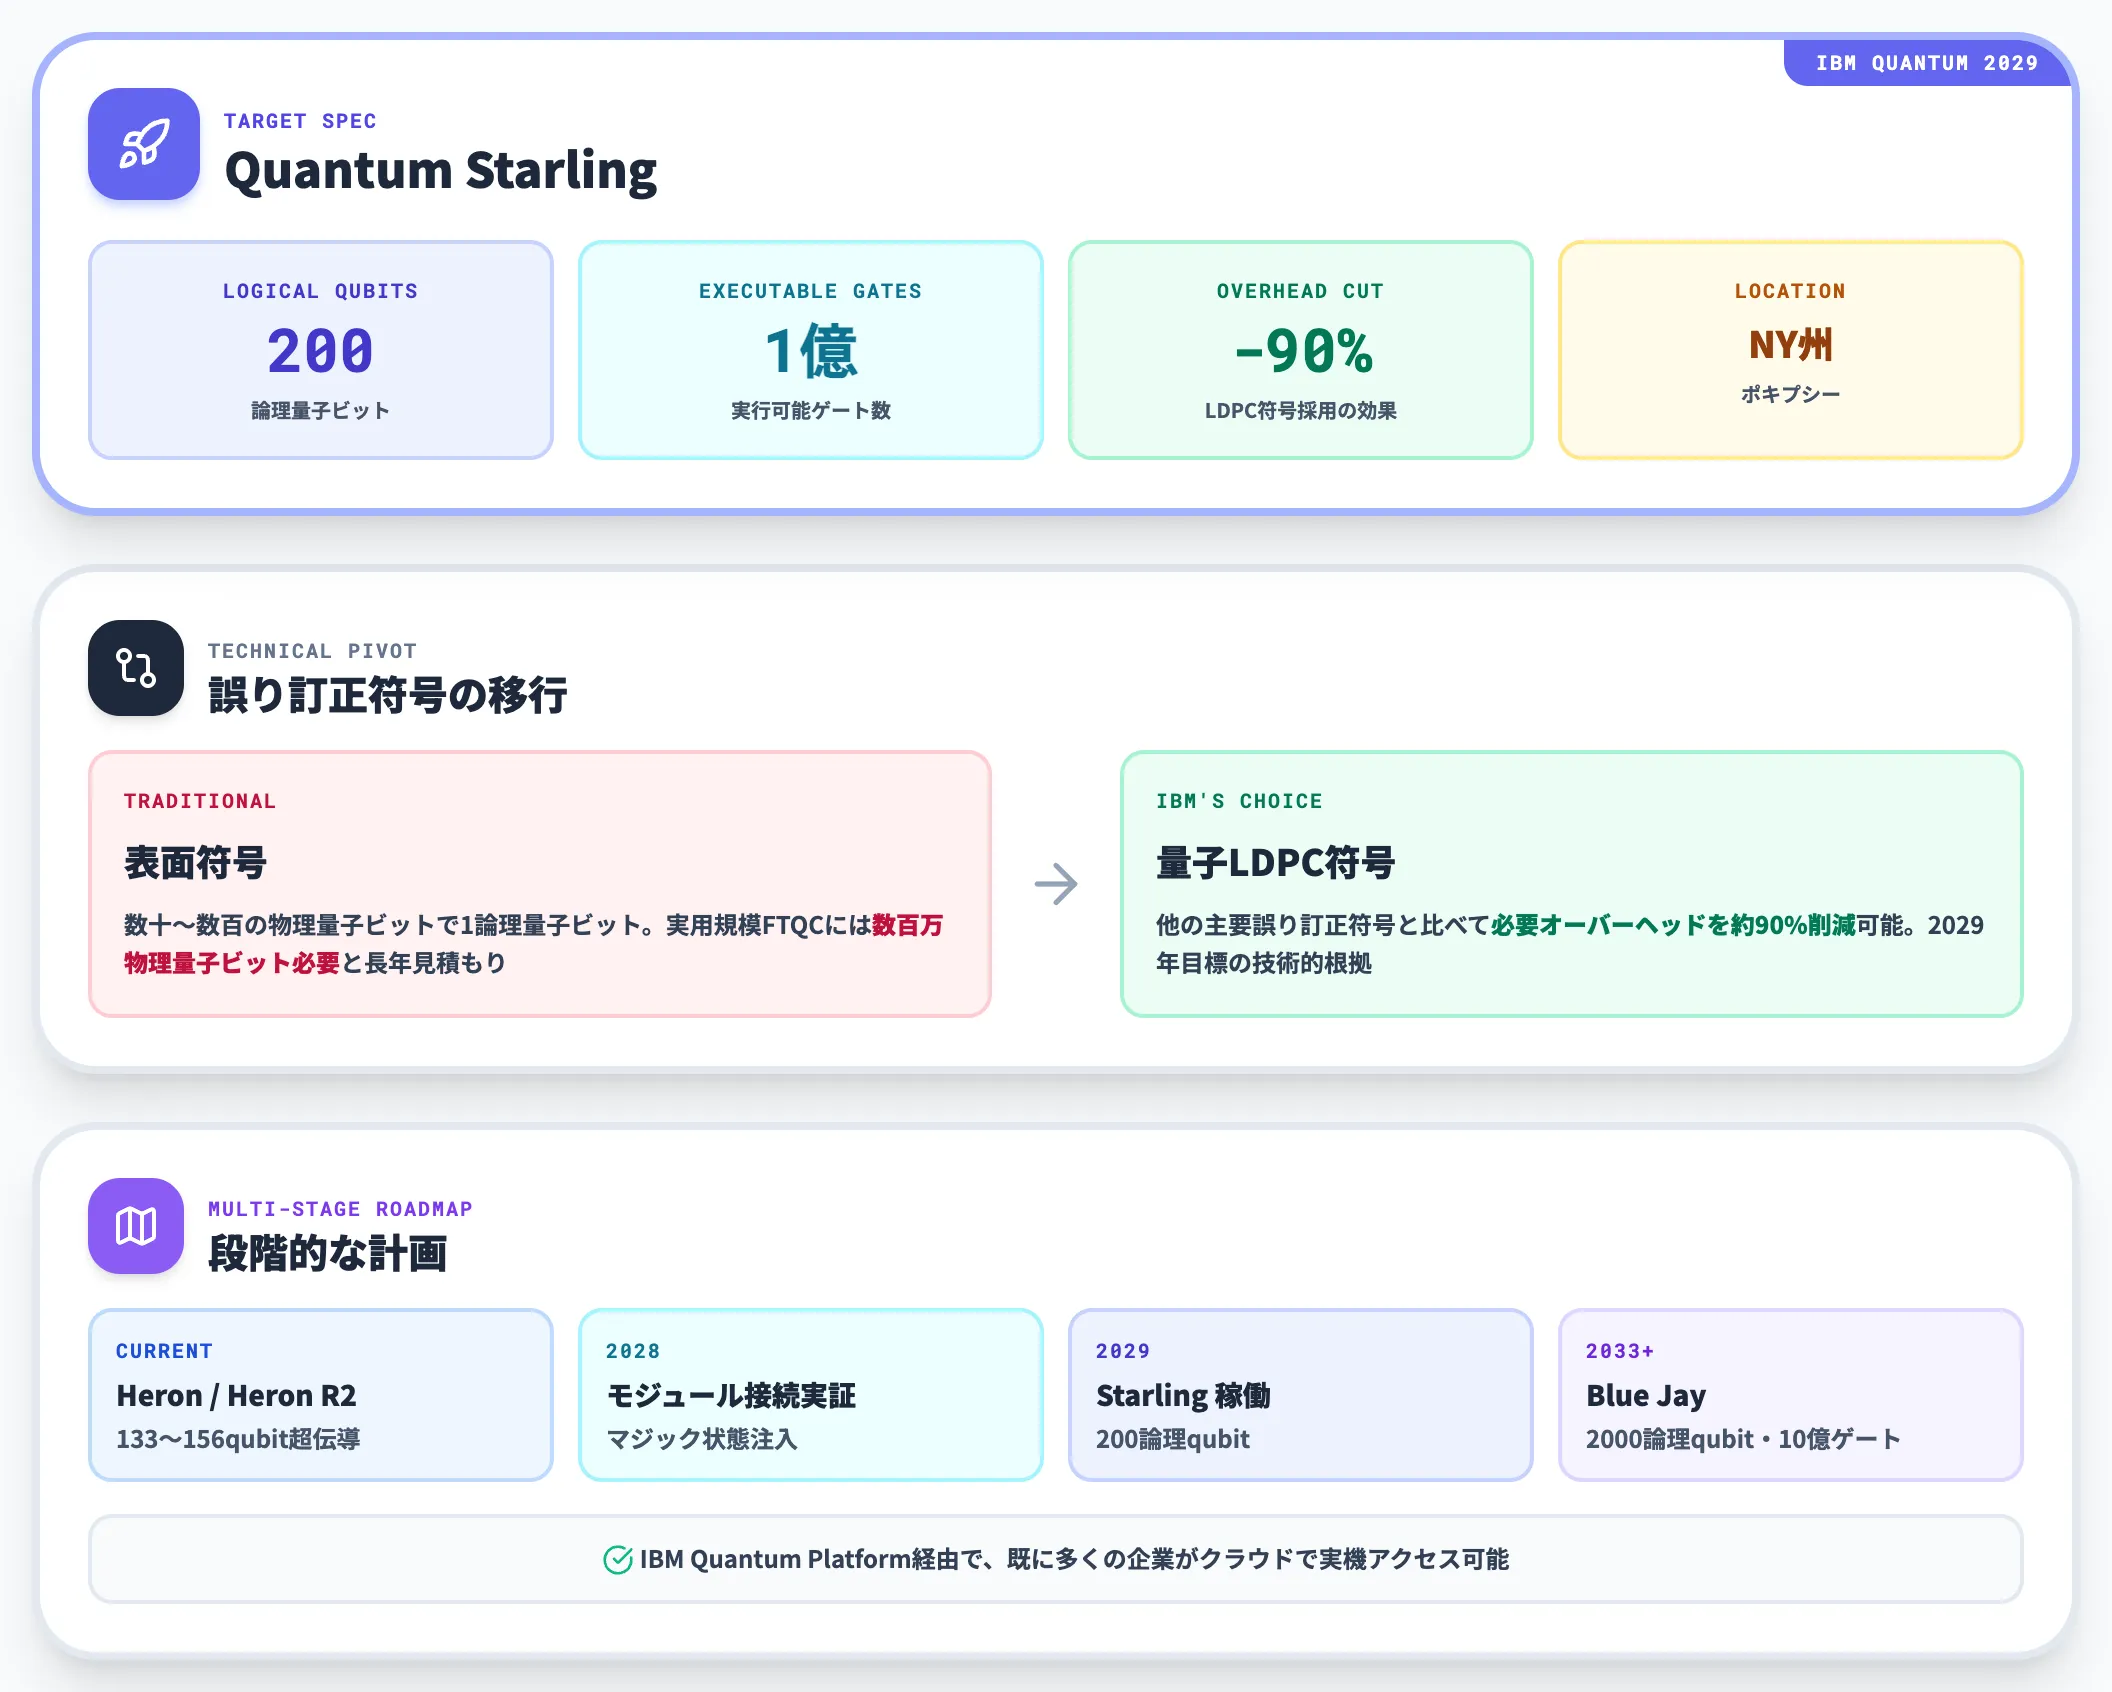Click the purple map icon for roadmap
This screenshot has width=2112, height=1692.
point(136,1226)
